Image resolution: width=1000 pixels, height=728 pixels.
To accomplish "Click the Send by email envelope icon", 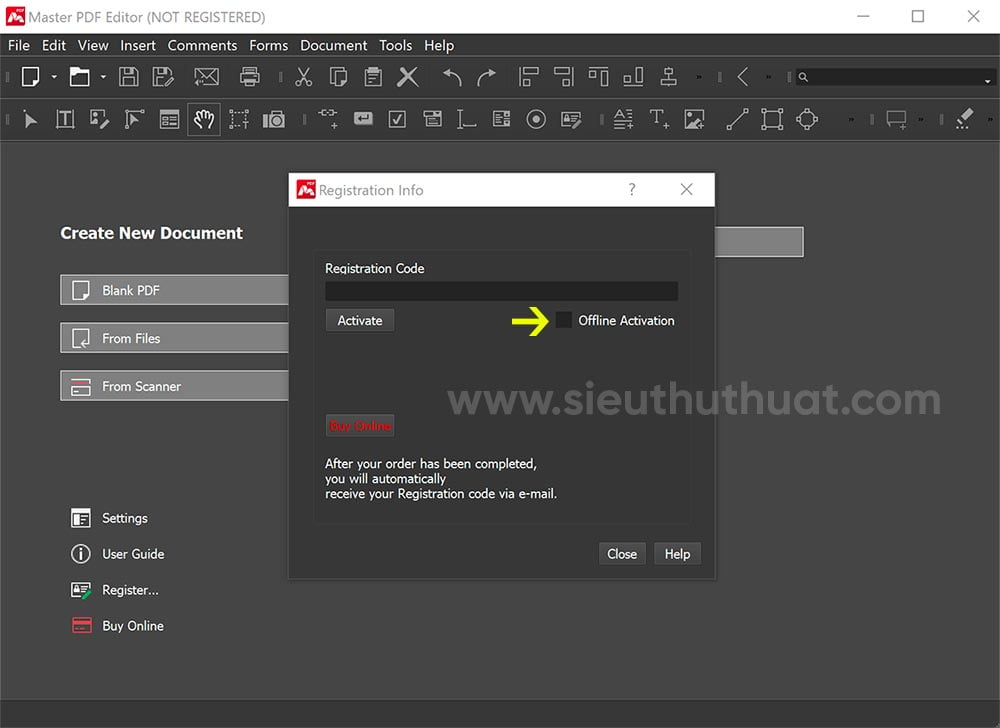I will pyautogui.click(x=206, y=77).
